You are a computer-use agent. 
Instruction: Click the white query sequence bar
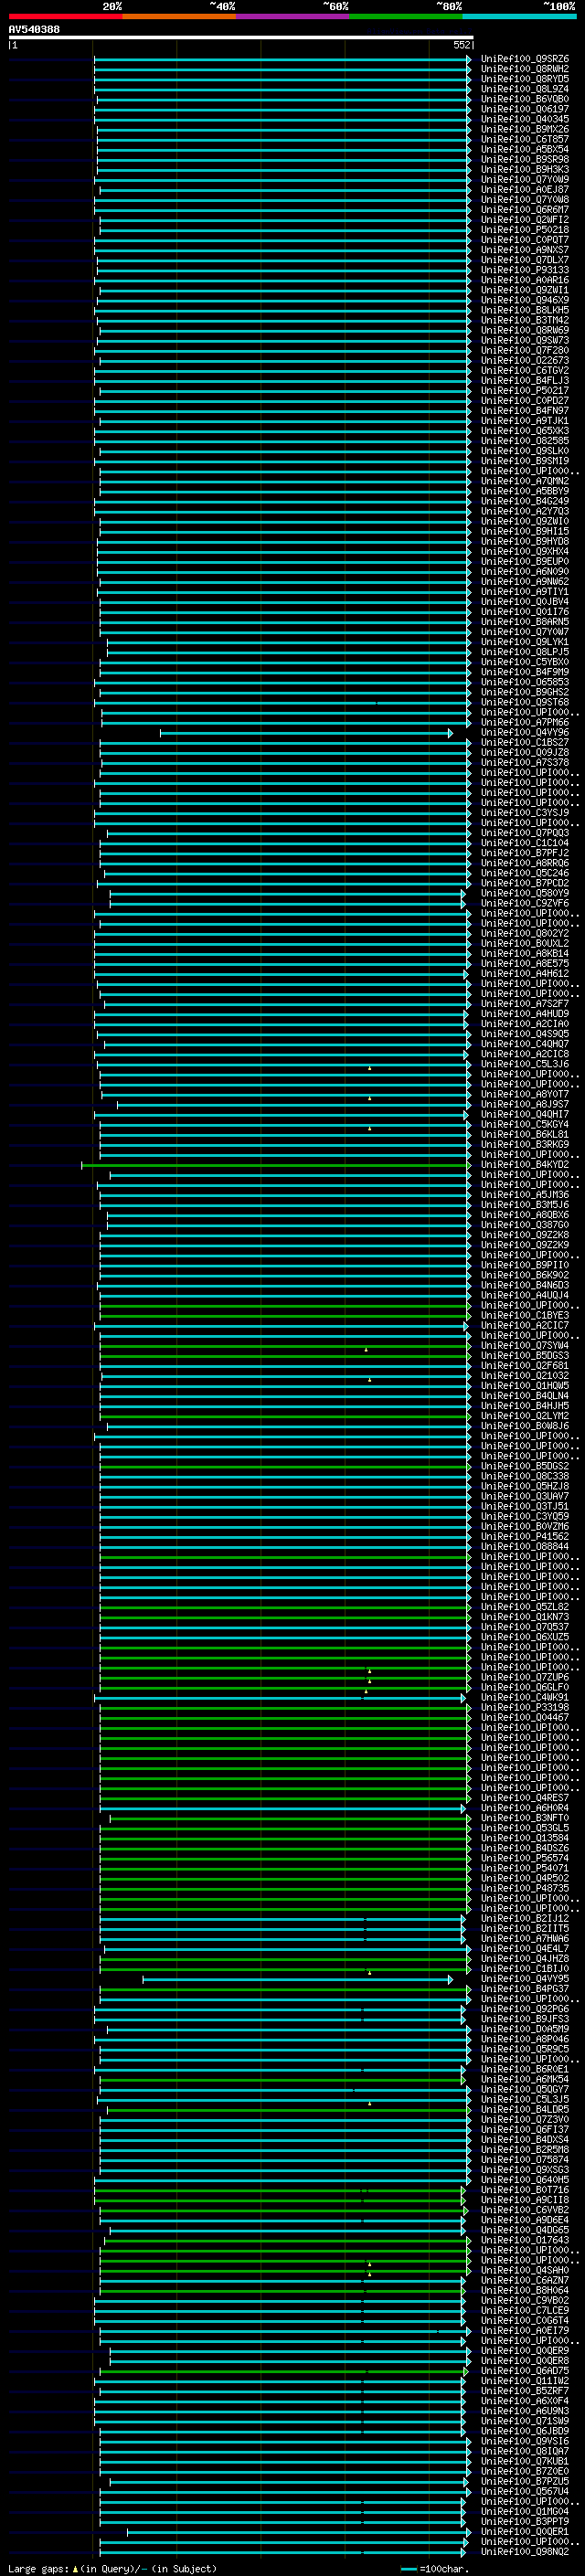click(241, 37)
